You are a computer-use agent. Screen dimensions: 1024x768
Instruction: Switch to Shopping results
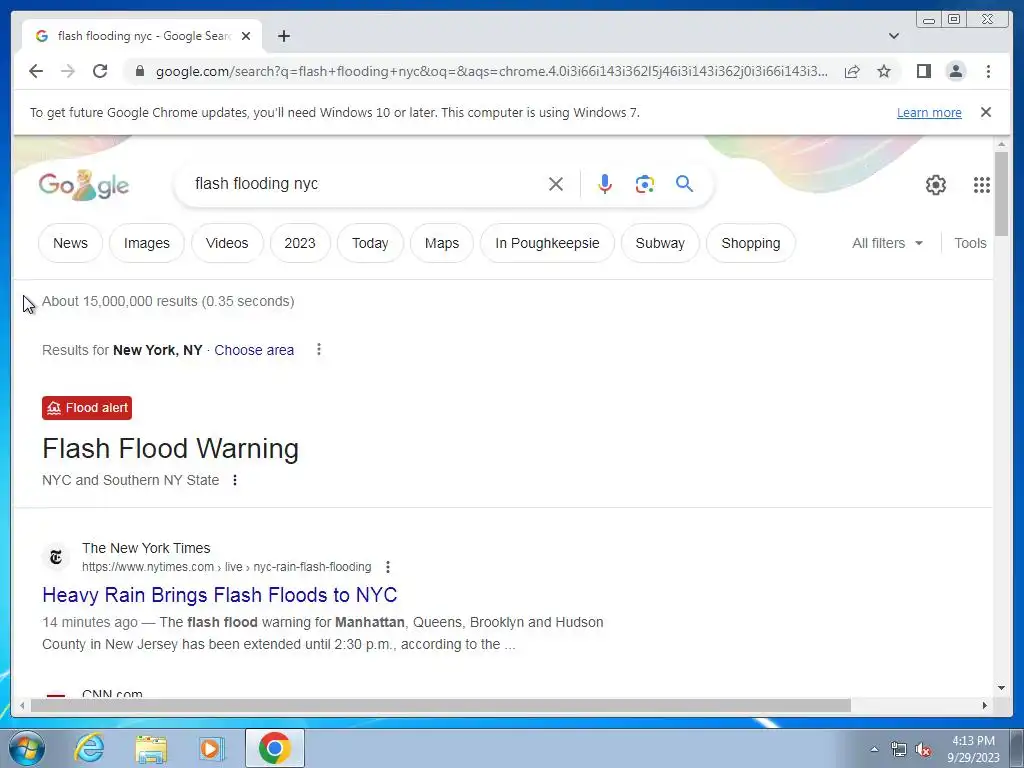[x=750, y=243]
